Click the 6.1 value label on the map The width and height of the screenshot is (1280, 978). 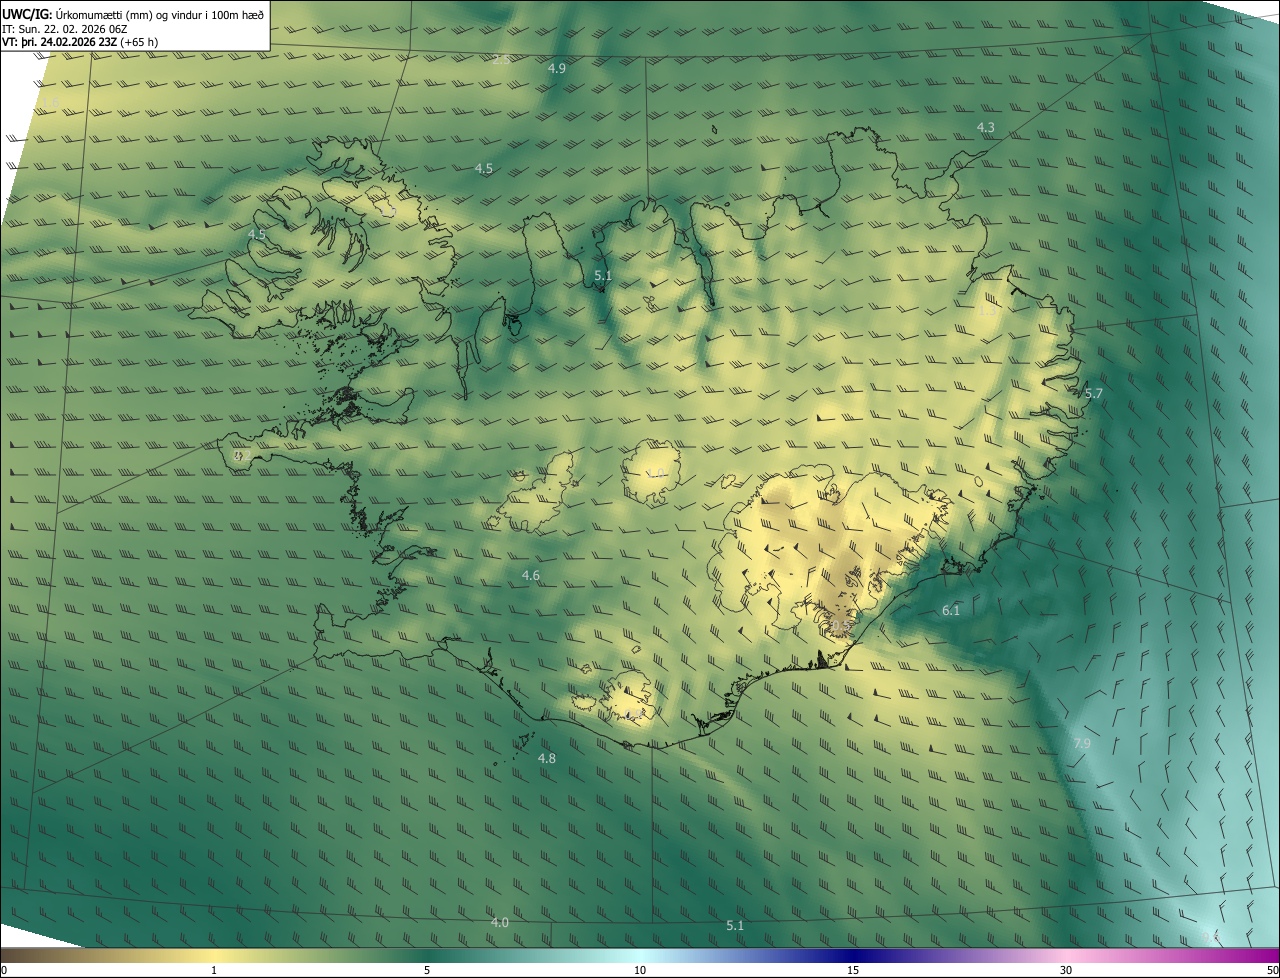(950, 610)
